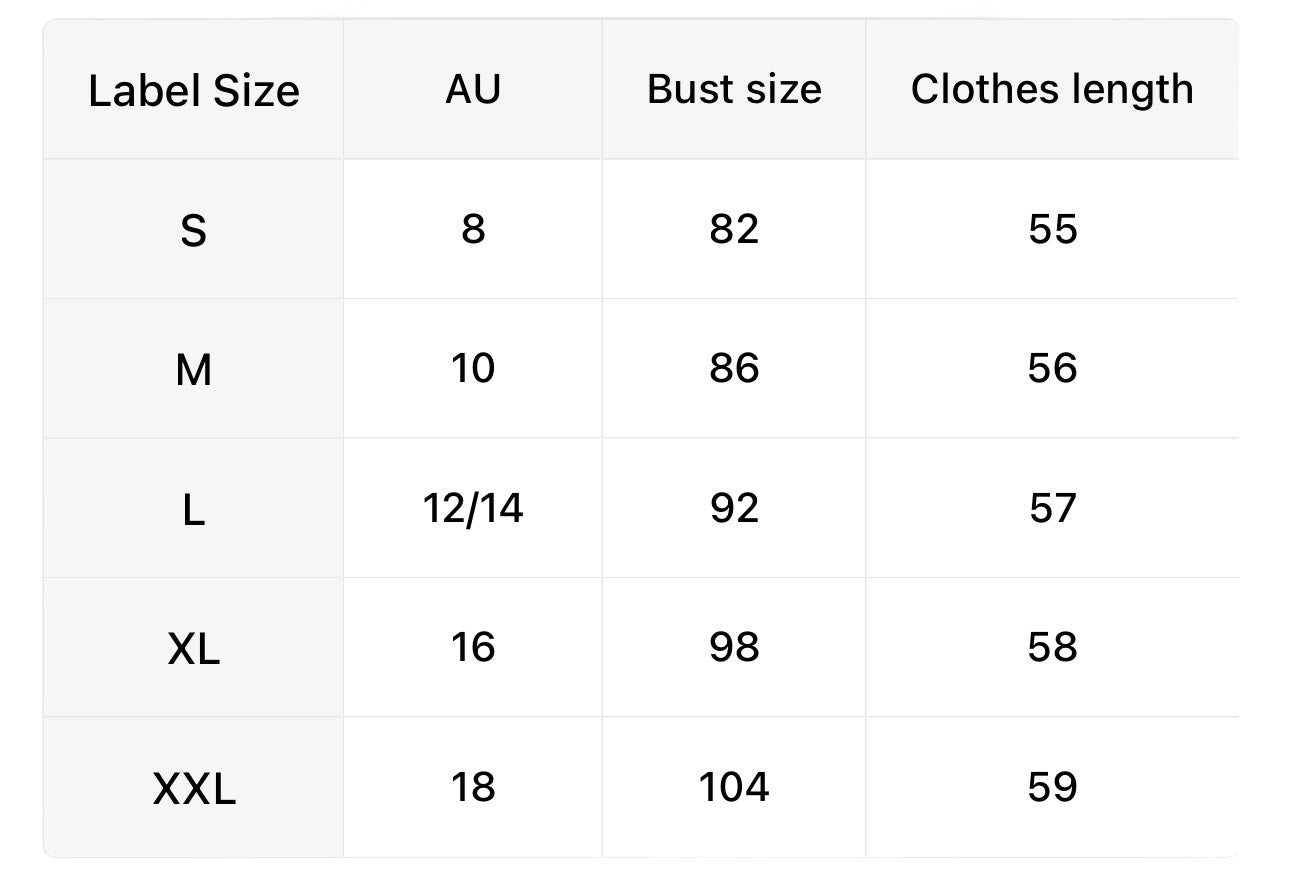Click clothes length value 57
Screen dimensions: 1290x881
pyautogui.click(x=1052, y=508)
